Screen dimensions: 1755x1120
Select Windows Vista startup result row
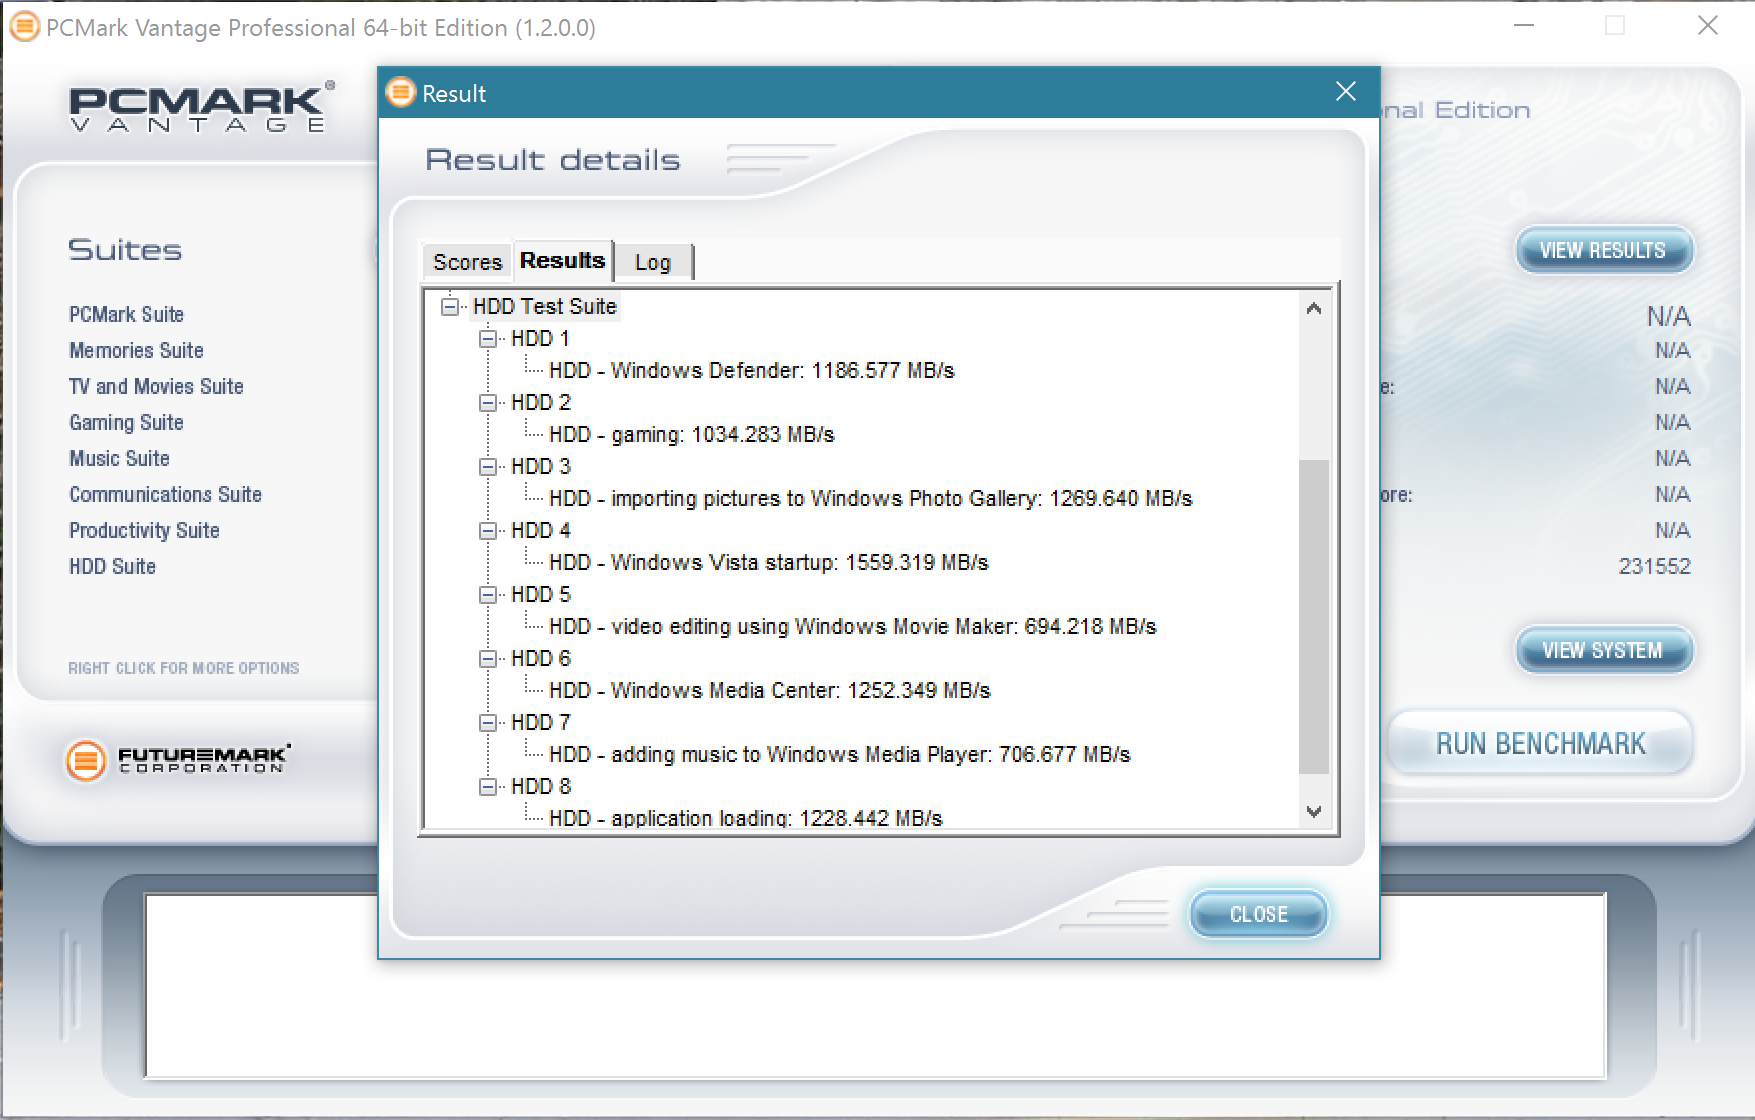pos(768,563)
